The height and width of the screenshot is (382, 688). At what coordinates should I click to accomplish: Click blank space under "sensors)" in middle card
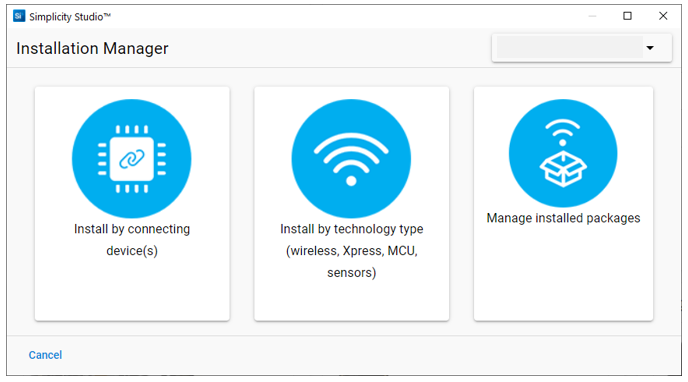[x=351, y=300]
